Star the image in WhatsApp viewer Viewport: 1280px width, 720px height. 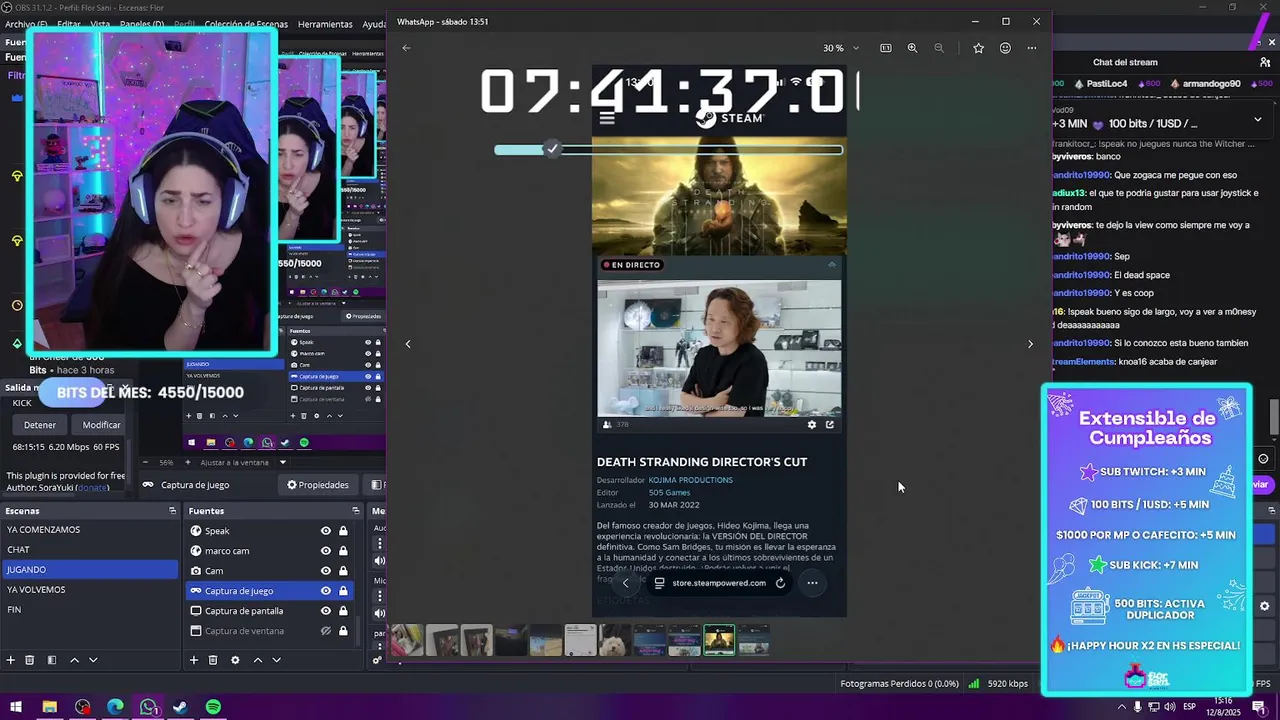click(978, 48)
